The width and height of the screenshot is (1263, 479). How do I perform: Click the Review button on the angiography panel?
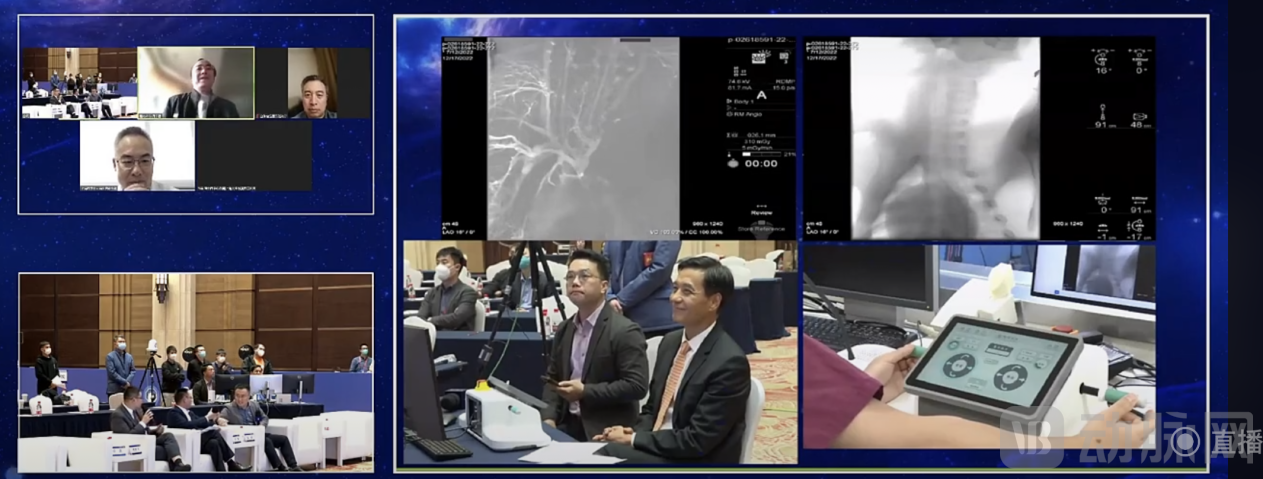(761, 212)
